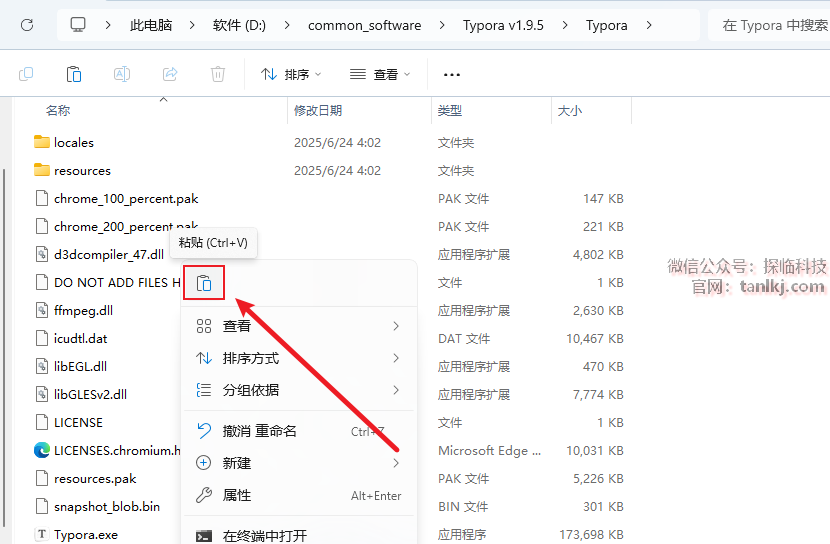Screen dimensions: 830x544
Task: Click the Typora.exe application icon
Action: pos(41,534)
